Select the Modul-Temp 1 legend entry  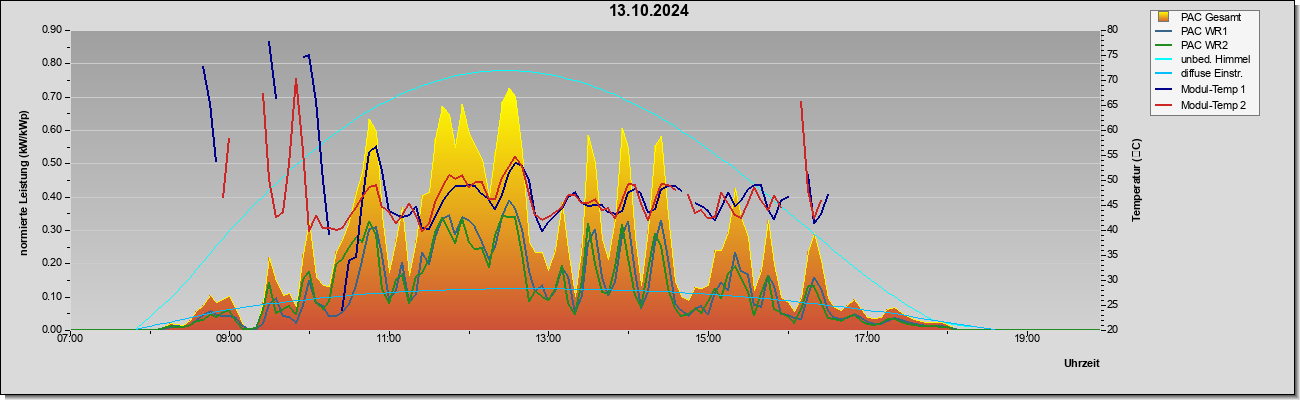(x=1213, y=90)
